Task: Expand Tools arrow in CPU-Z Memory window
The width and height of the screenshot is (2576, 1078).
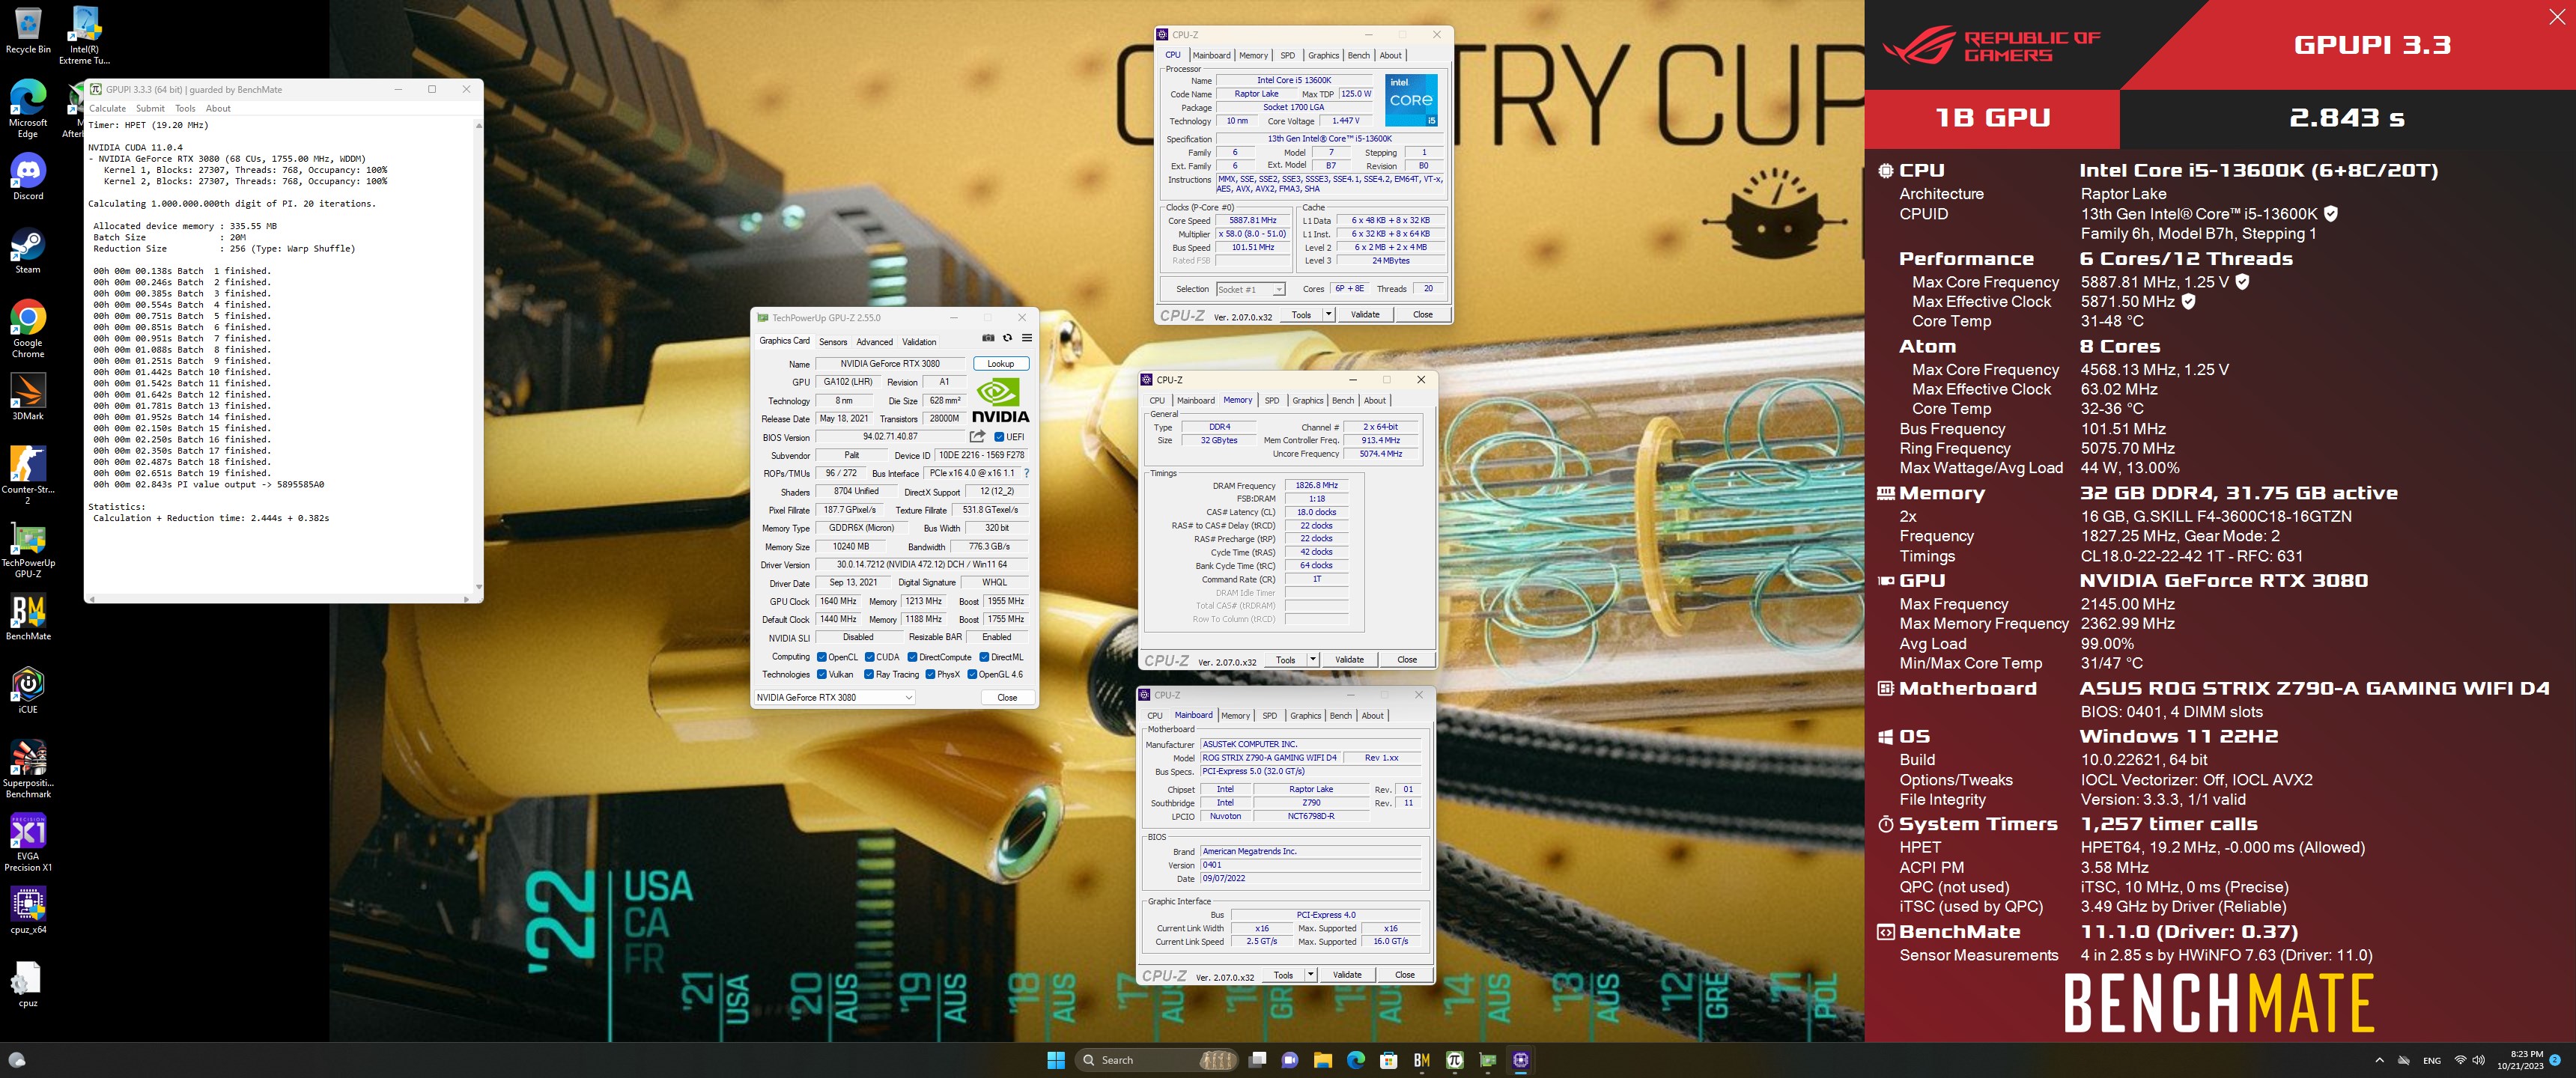Action: 1313,659
